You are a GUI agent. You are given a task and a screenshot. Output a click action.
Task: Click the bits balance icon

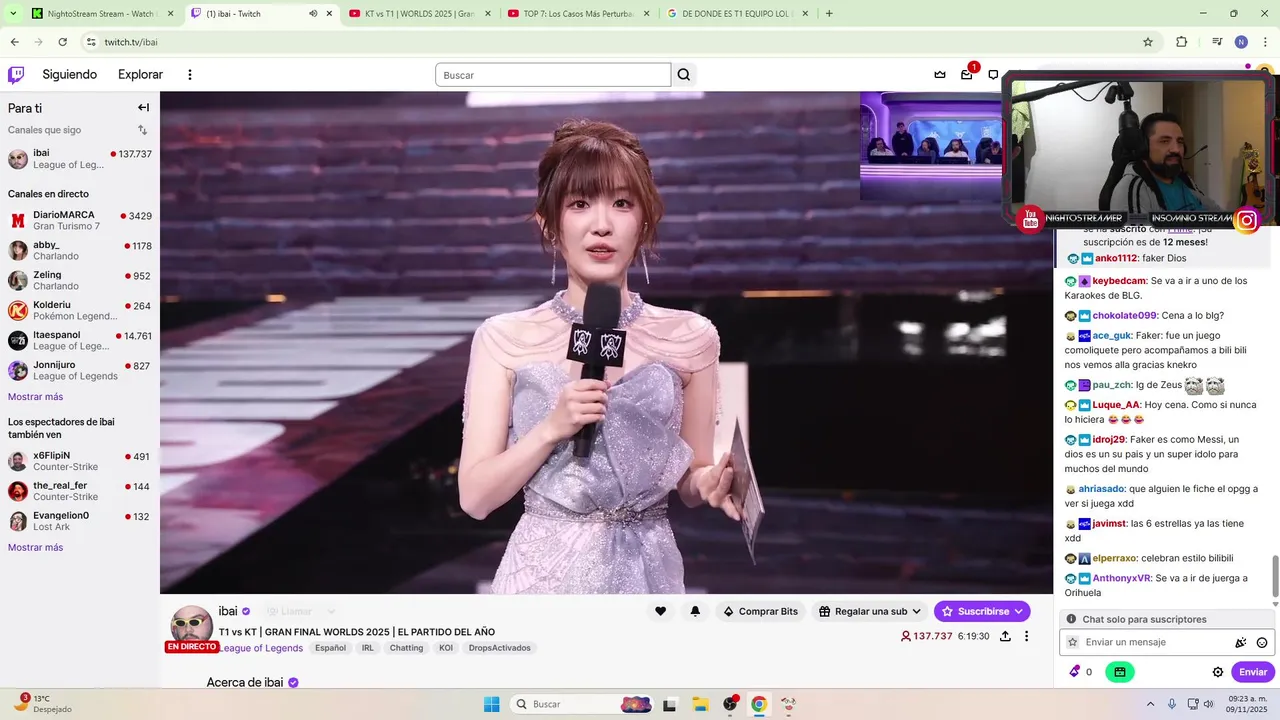(1075, 672)
